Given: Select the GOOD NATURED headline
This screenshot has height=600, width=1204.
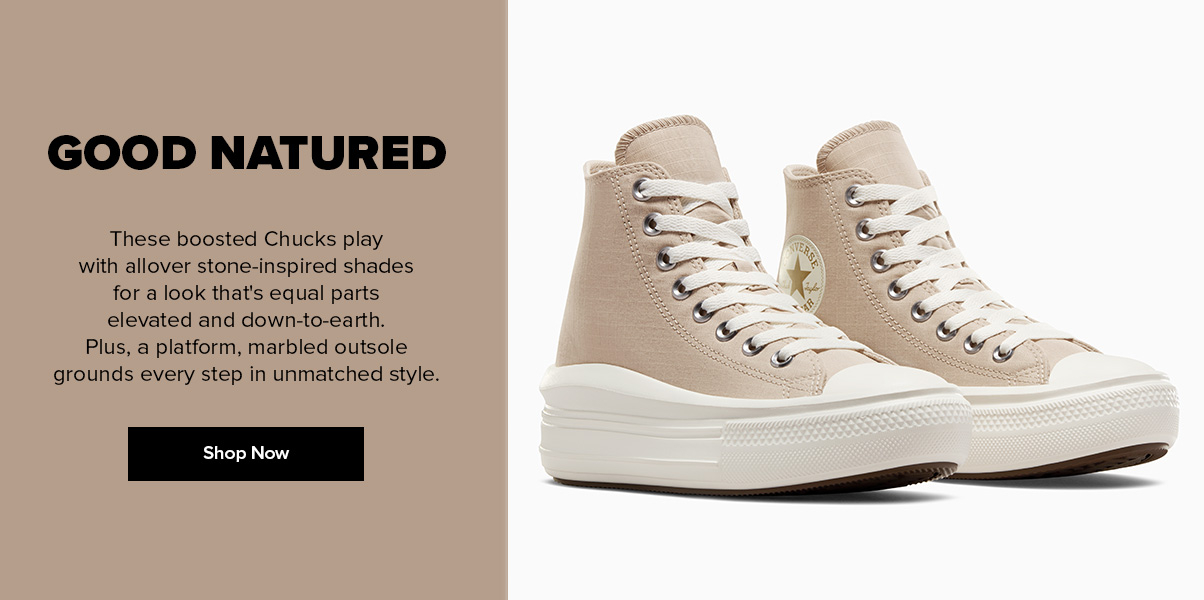Looking at the screenshot, I should [x=246, y=153].
